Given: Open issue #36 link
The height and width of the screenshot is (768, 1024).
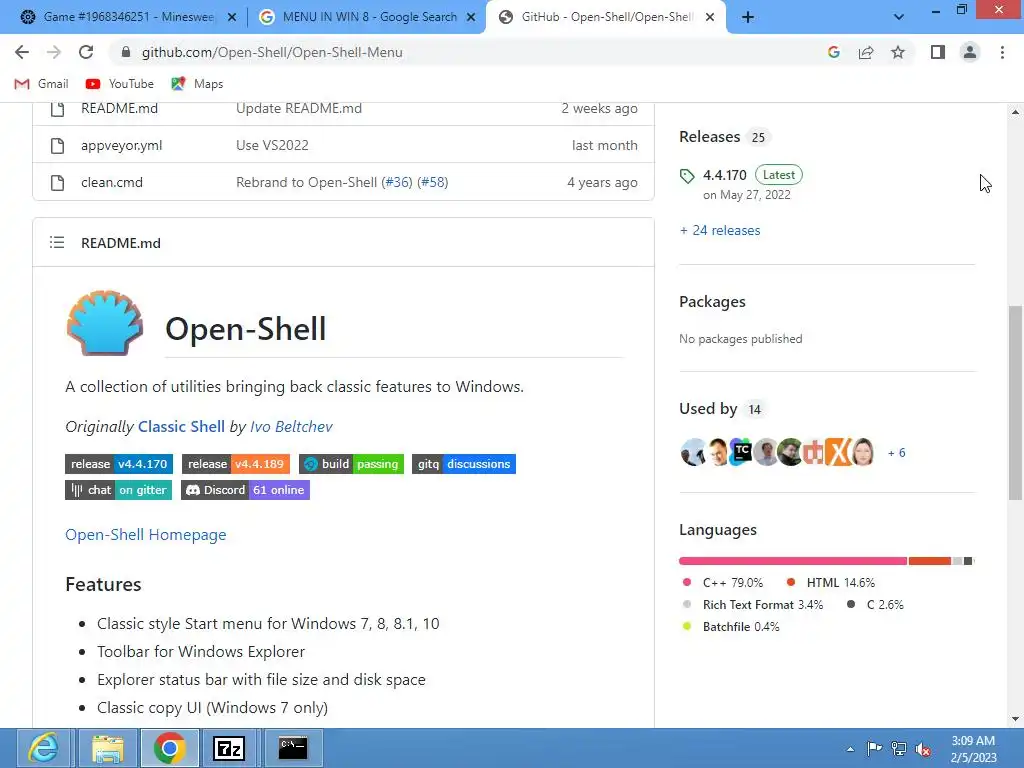Looking at the screenshot, I should (397, 183).
